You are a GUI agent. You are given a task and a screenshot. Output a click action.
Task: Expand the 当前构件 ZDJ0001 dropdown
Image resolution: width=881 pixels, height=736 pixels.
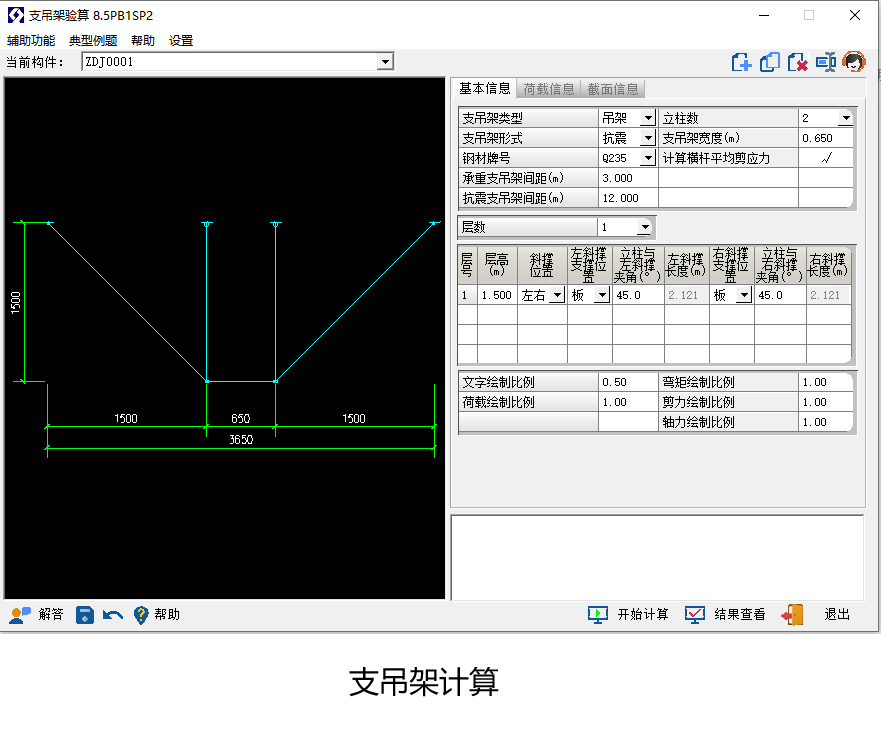click(x=385, y=62)
